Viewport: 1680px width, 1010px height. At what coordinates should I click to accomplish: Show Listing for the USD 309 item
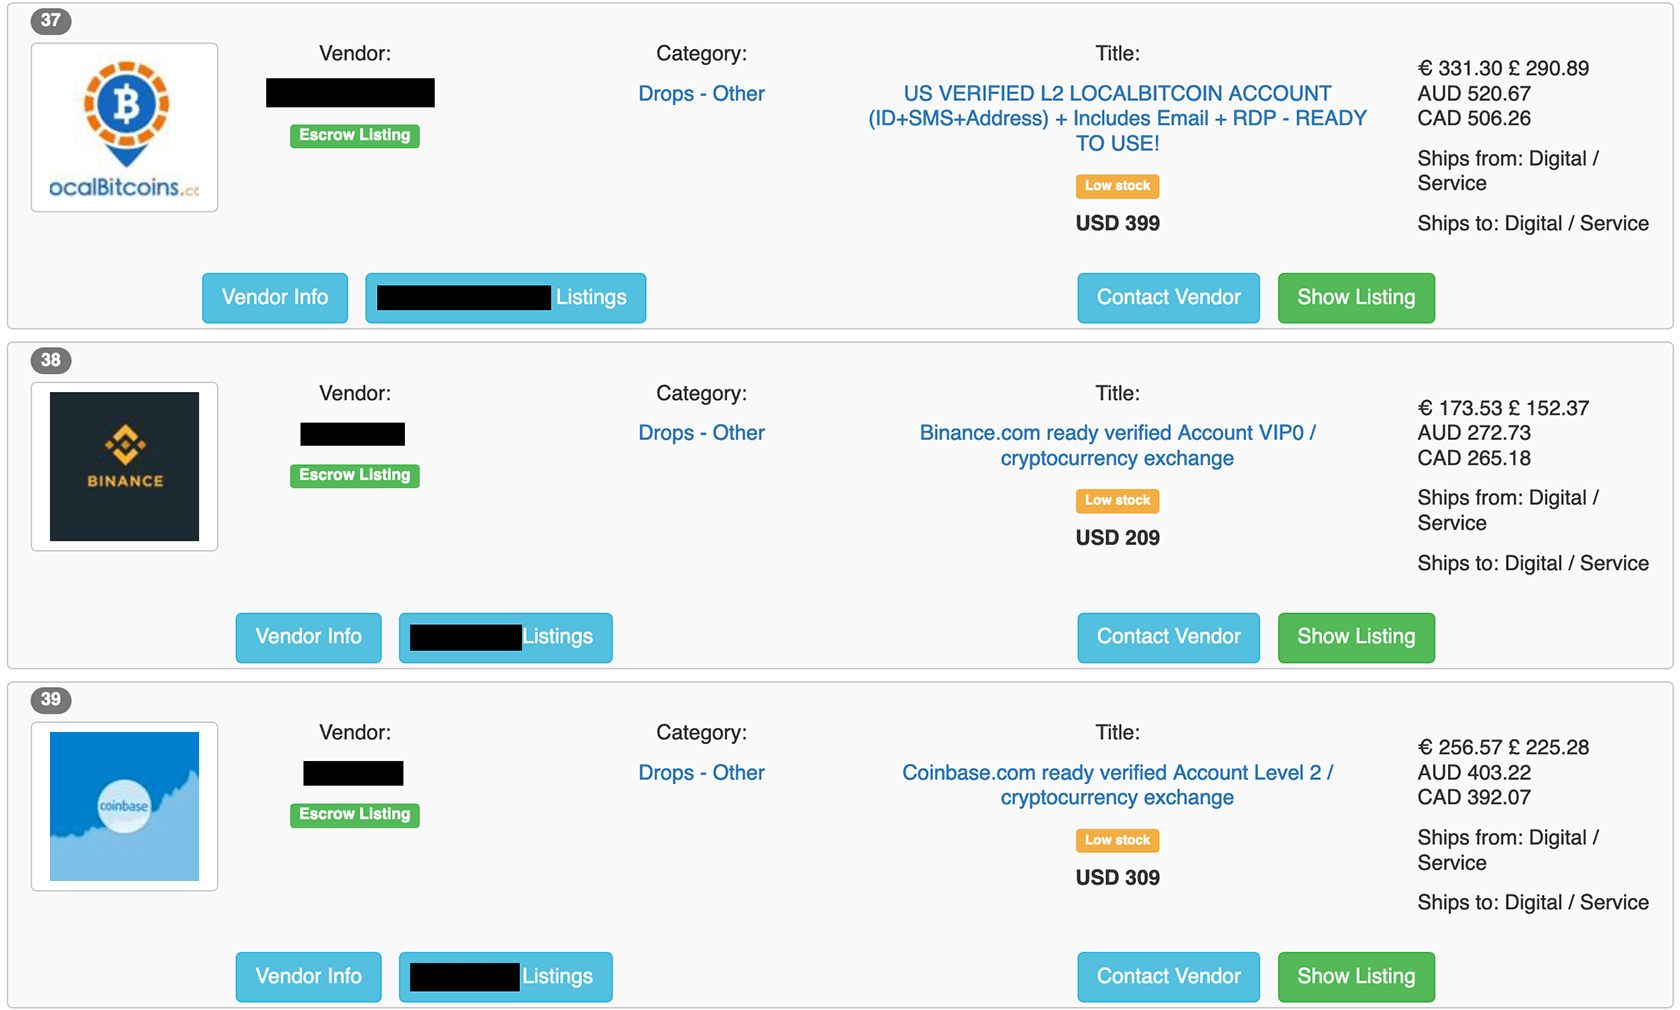click(x=1356, y=976)
